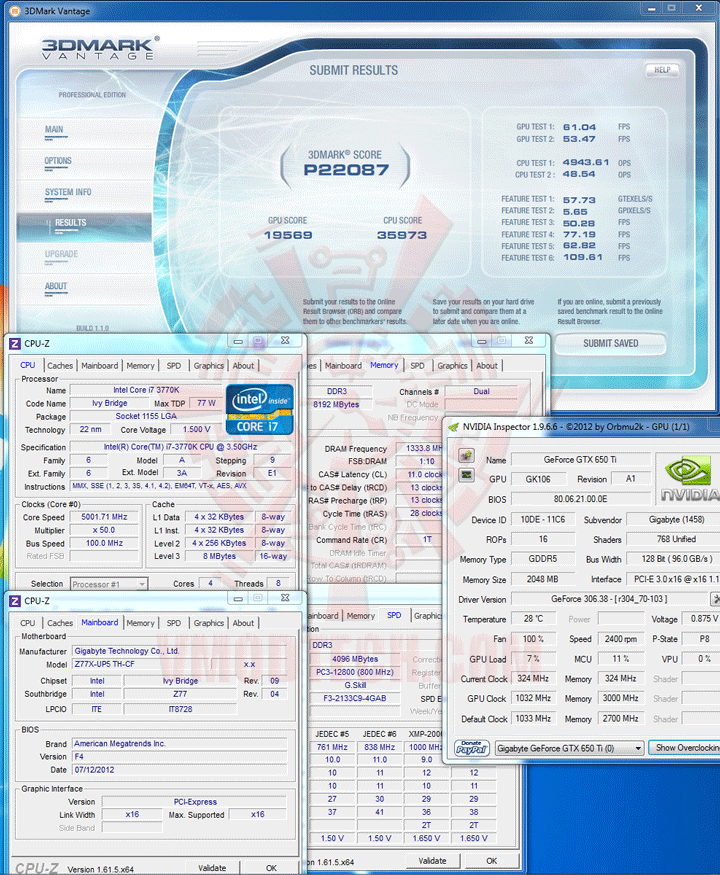Click the Show Overclocking button
The width and height of the screenshot is (720, 875).
[685, 748]
